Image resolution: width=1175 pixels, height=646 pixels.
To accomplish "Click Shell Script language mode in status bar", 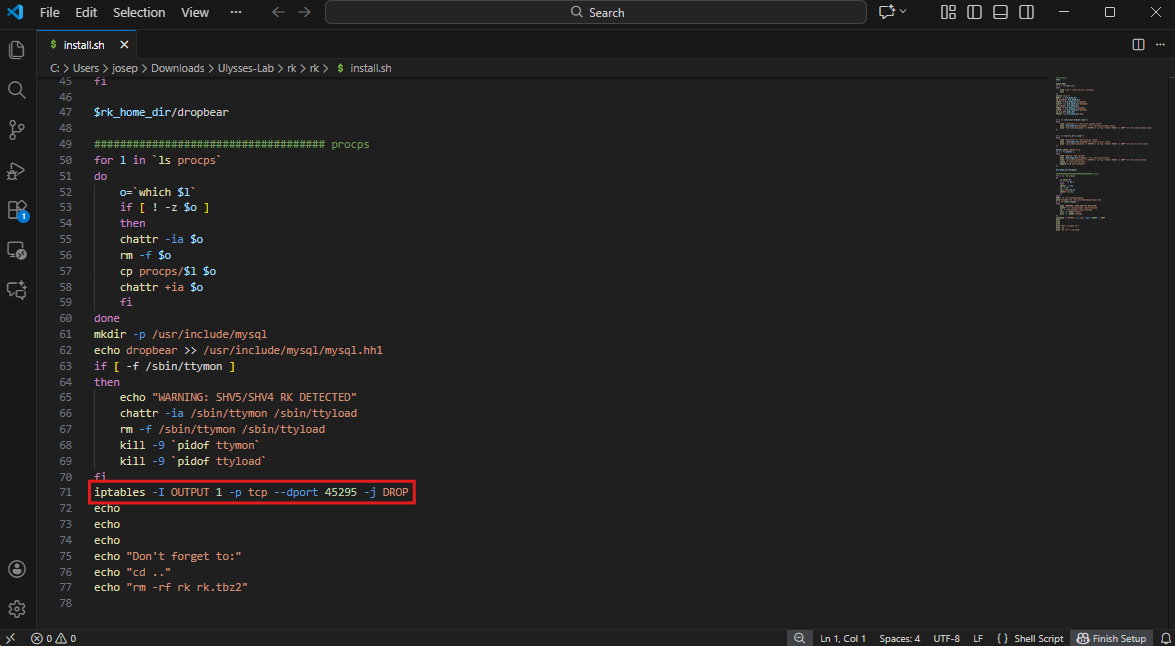I will tap(1038, 638).
